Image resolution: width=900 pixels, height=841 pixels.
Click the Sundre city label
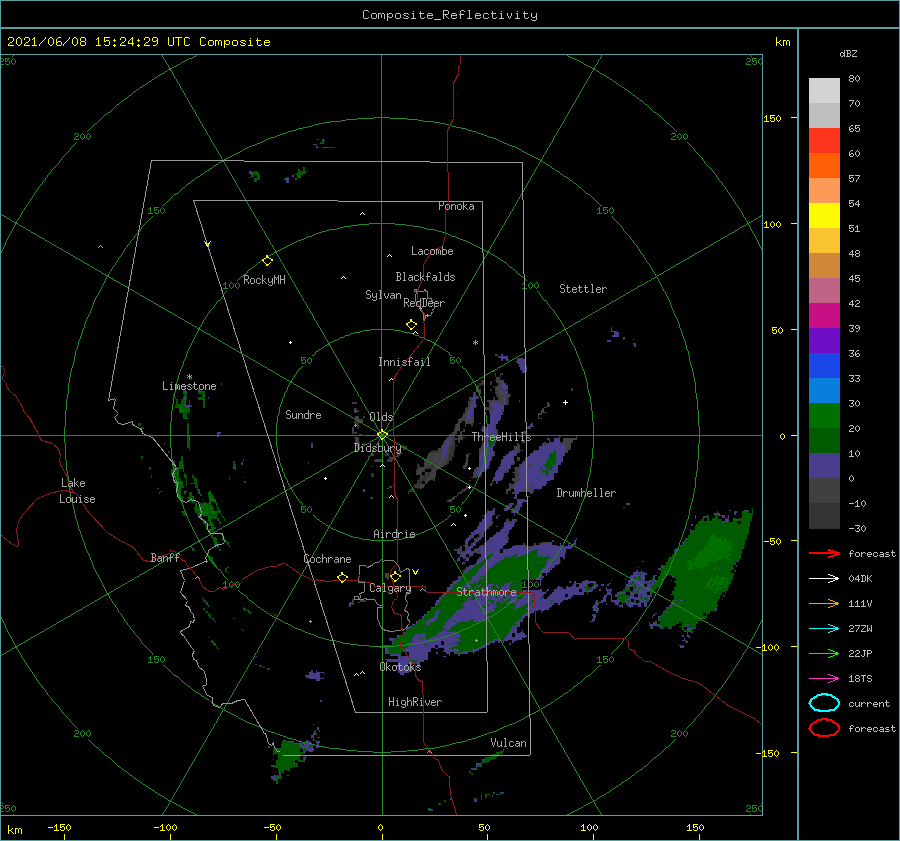point(303,414)
